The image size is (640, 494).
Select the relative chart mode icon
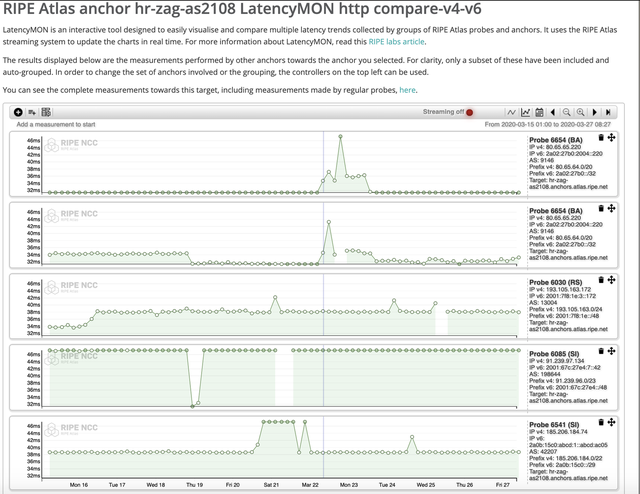(525, 112)
